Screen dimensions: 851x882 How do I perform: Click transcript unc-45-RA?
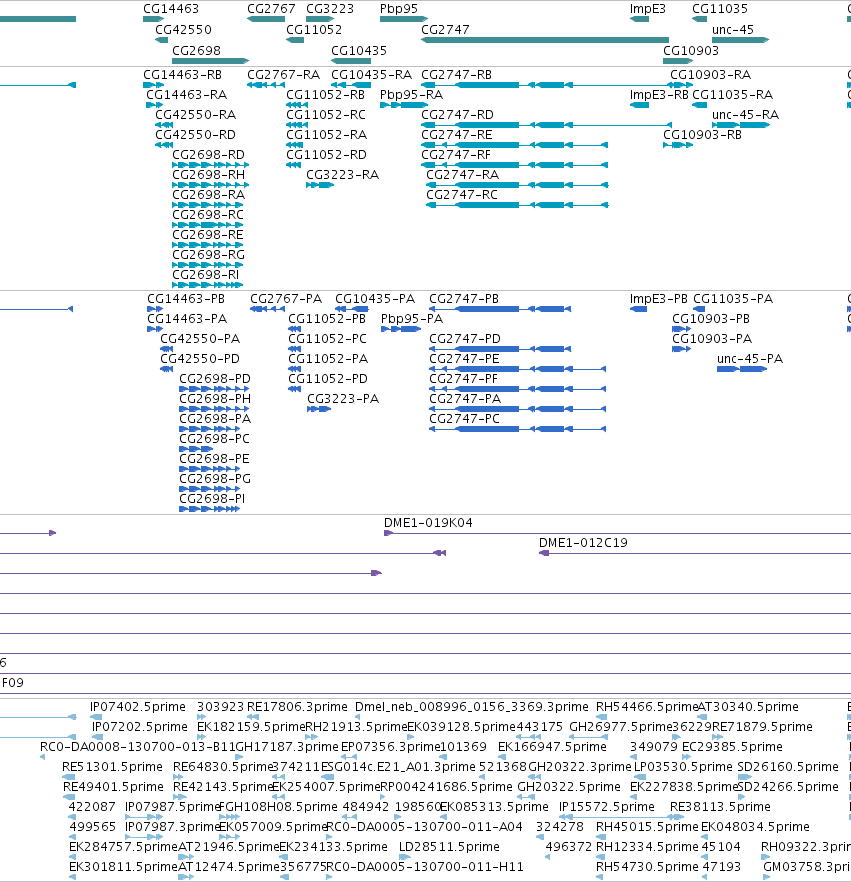(x=745, y=115)
